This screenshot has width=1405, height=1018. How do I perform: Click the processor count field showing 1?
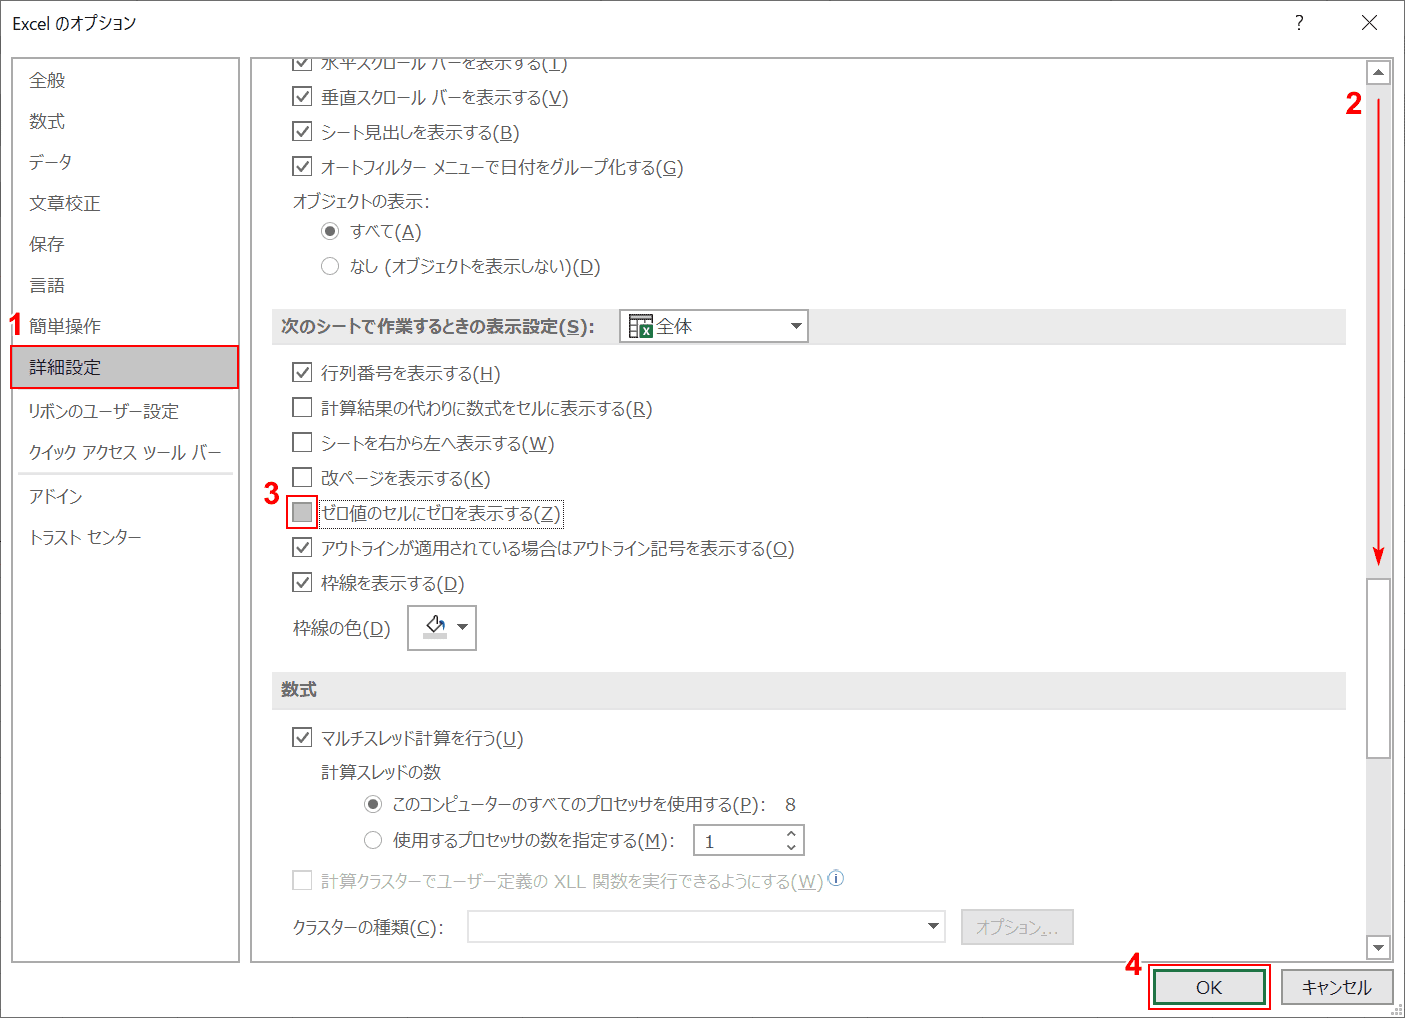tap(736, 841)
